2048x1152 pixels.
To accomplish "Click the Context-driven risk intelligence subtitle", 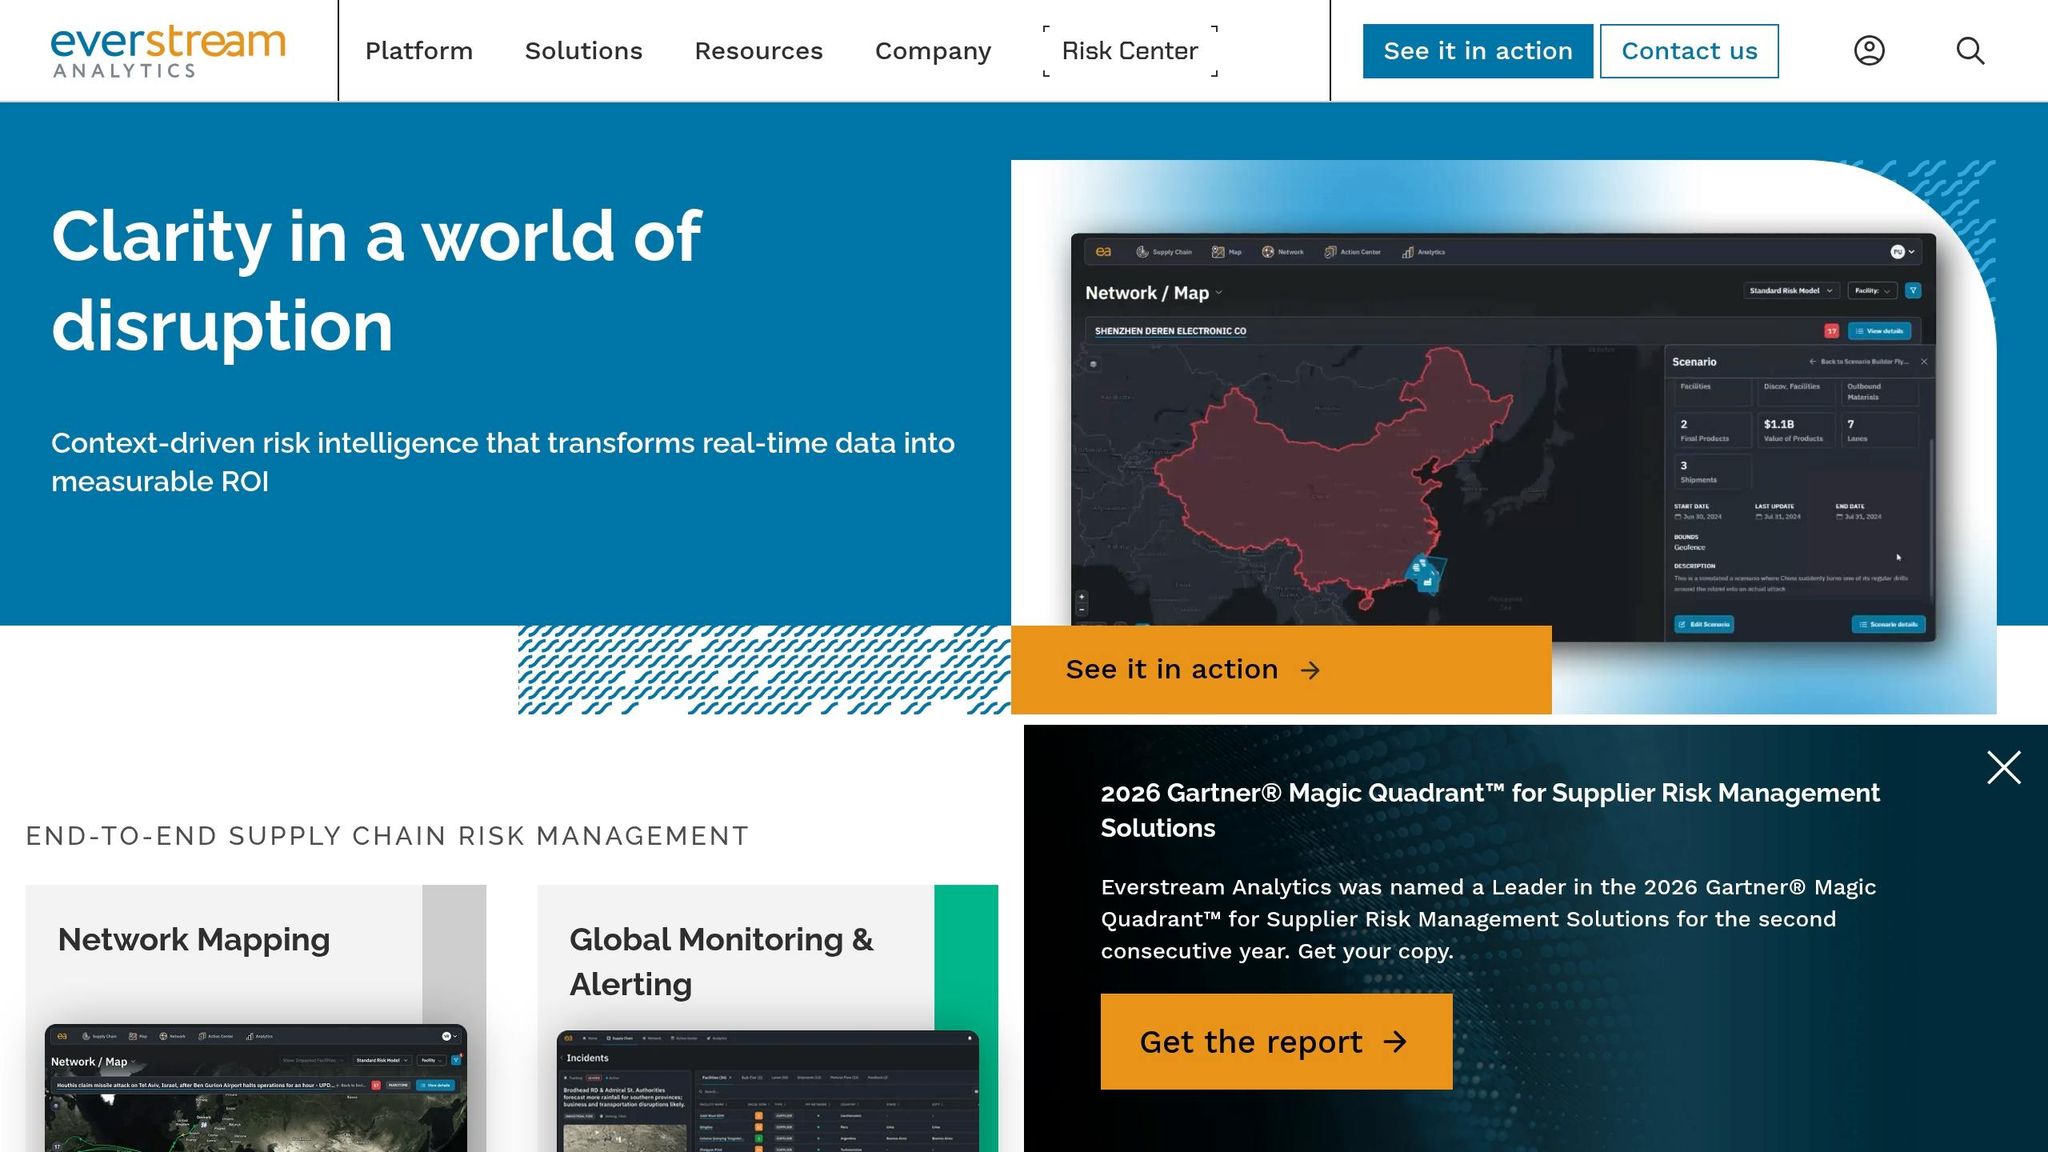I will click(x=503, y=462).
